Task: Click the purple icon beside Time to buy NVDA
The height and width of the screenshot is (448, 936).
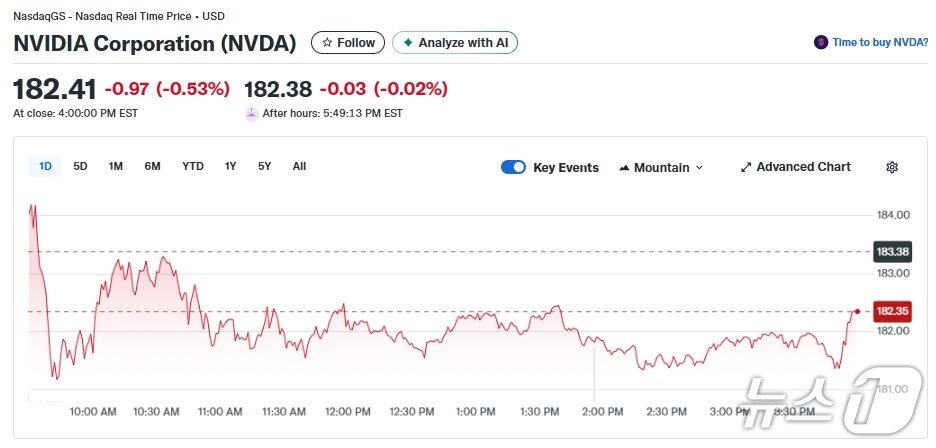Action: [x=821, y=43]
